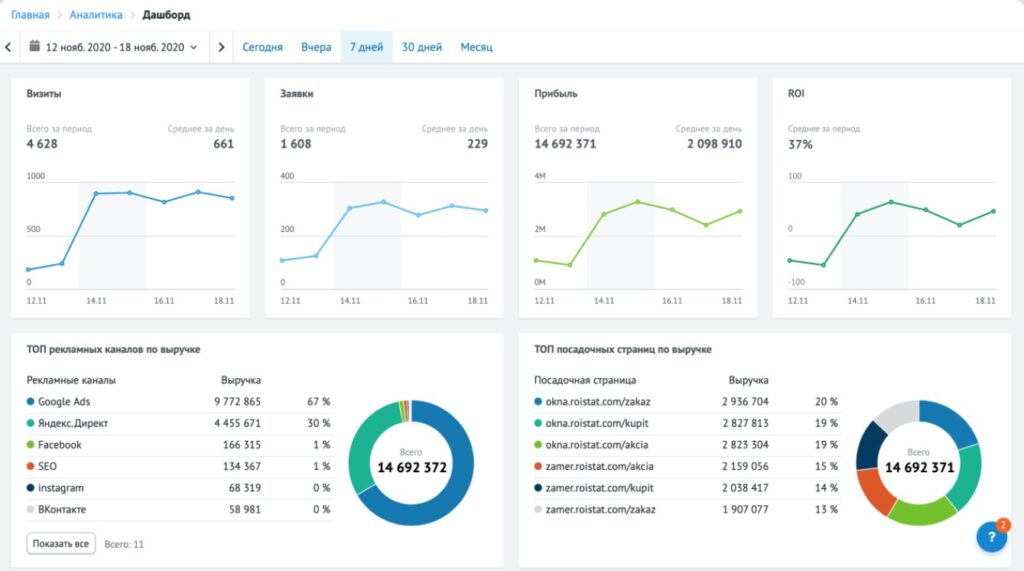Screen dimensions: 1024x571
Task: Click the calendar icon in date picker
Action: (x=35, y=46)
